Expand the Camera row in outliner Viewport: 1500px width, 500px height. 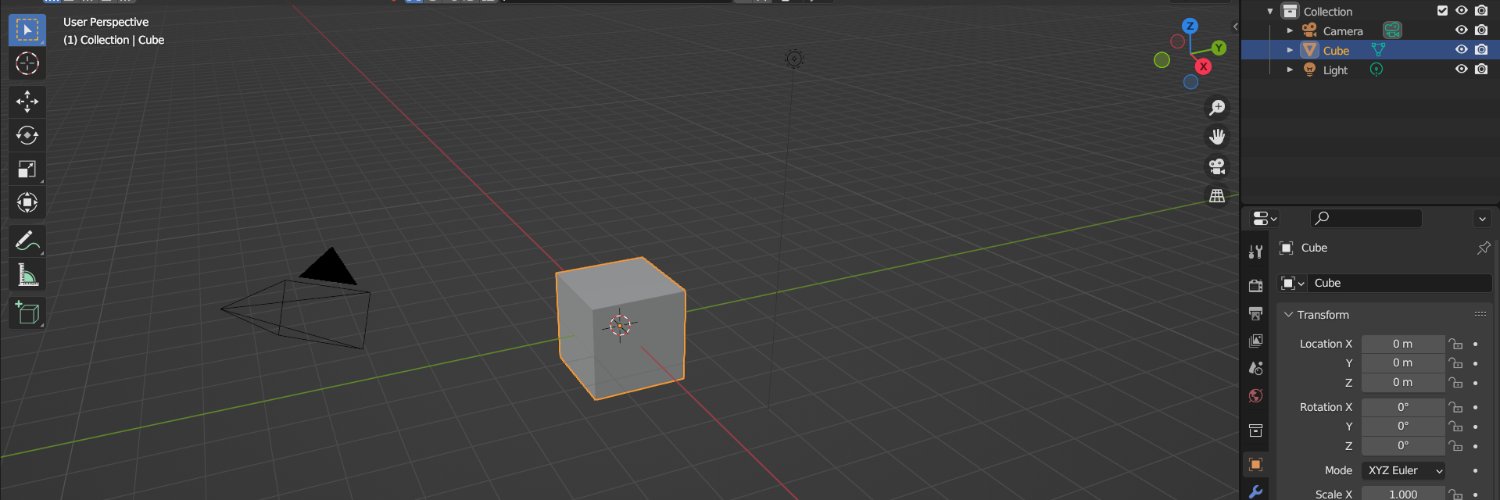click(x=1290, y=31)
